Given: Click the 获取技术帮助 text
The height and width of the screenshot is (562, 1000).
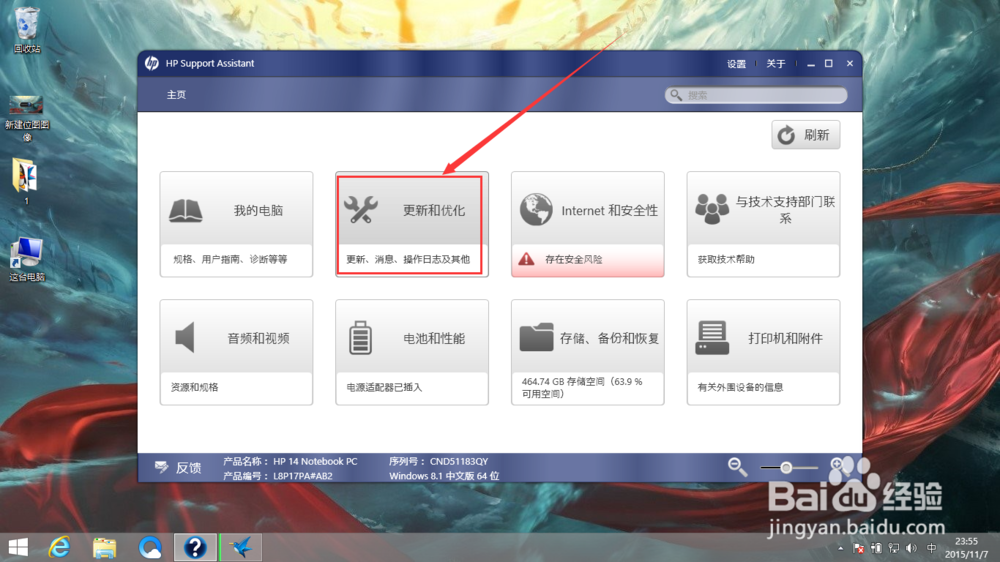Looking at the screenshot, I should pos(726,259).
